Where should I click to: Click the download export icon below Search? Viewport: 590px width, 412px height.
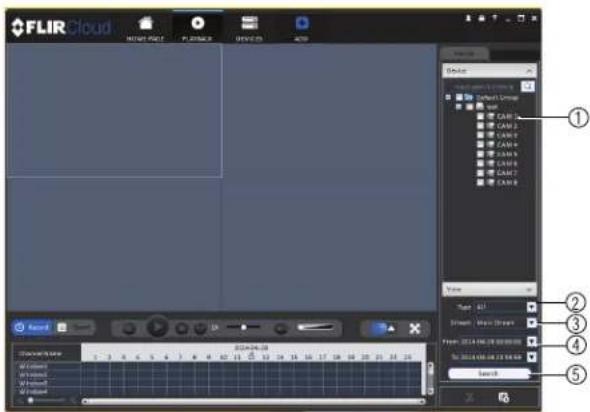tap(503, 398)
